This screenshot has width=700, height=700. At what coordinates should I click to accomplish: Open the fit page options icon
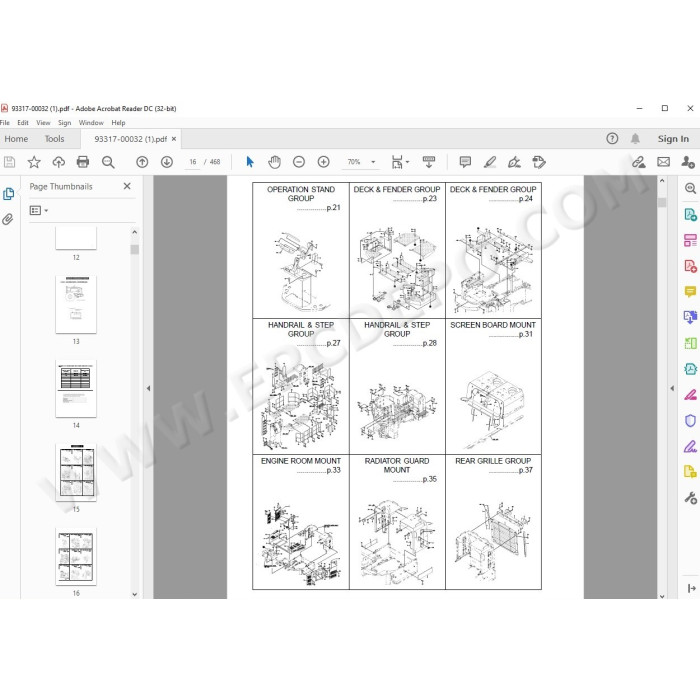(x=400, y=162)
